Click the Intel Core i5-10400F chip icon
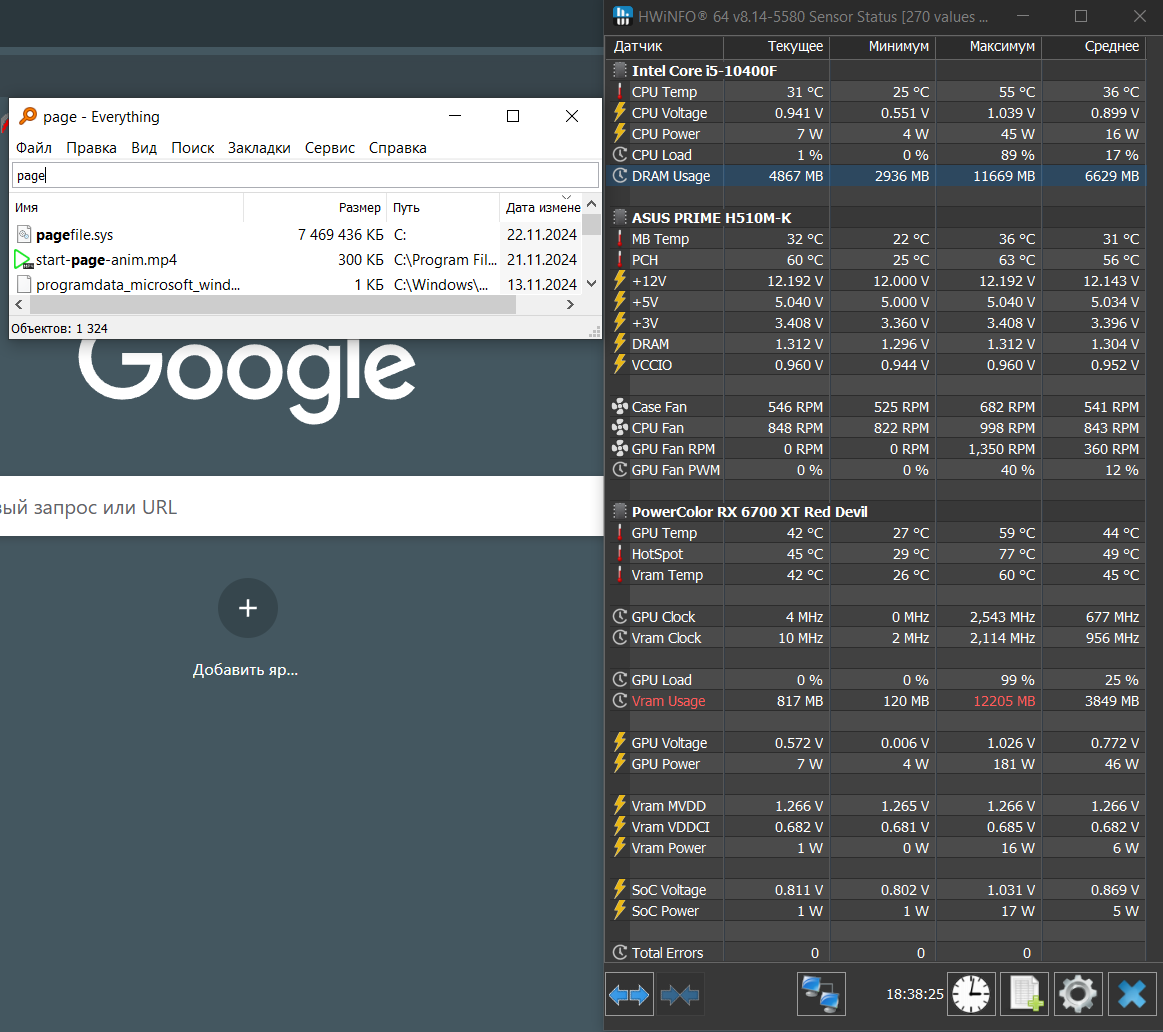Screen dimensions: 1163x1032 point(620,70)
